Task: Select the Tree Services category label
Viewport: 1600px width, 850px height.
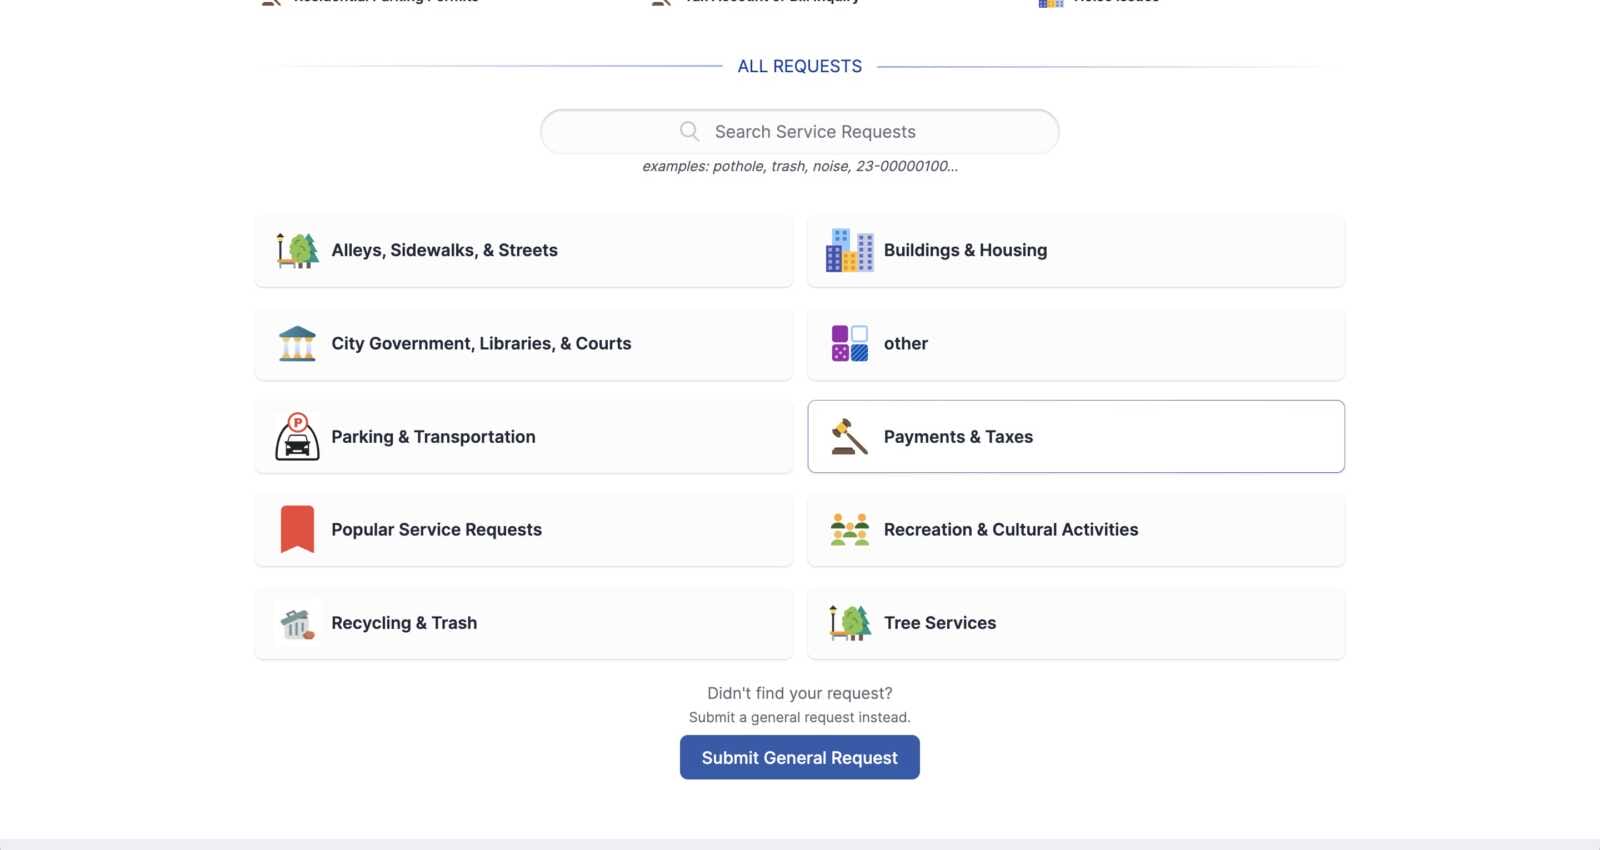Action: click(939, 623)
